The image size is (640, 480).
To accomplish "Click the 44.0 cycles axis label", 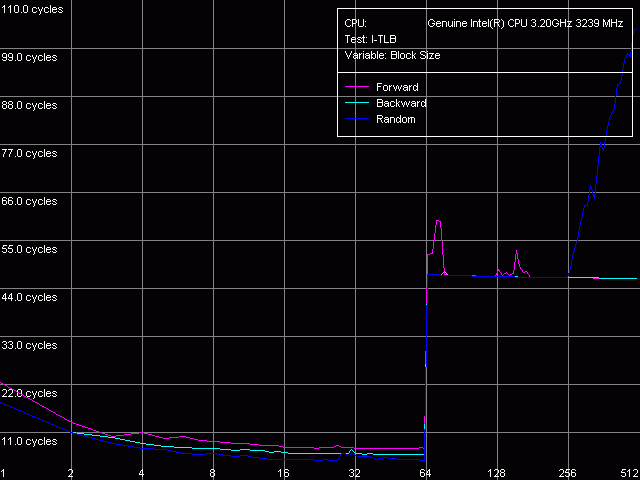I will click(x=29, y=297).
